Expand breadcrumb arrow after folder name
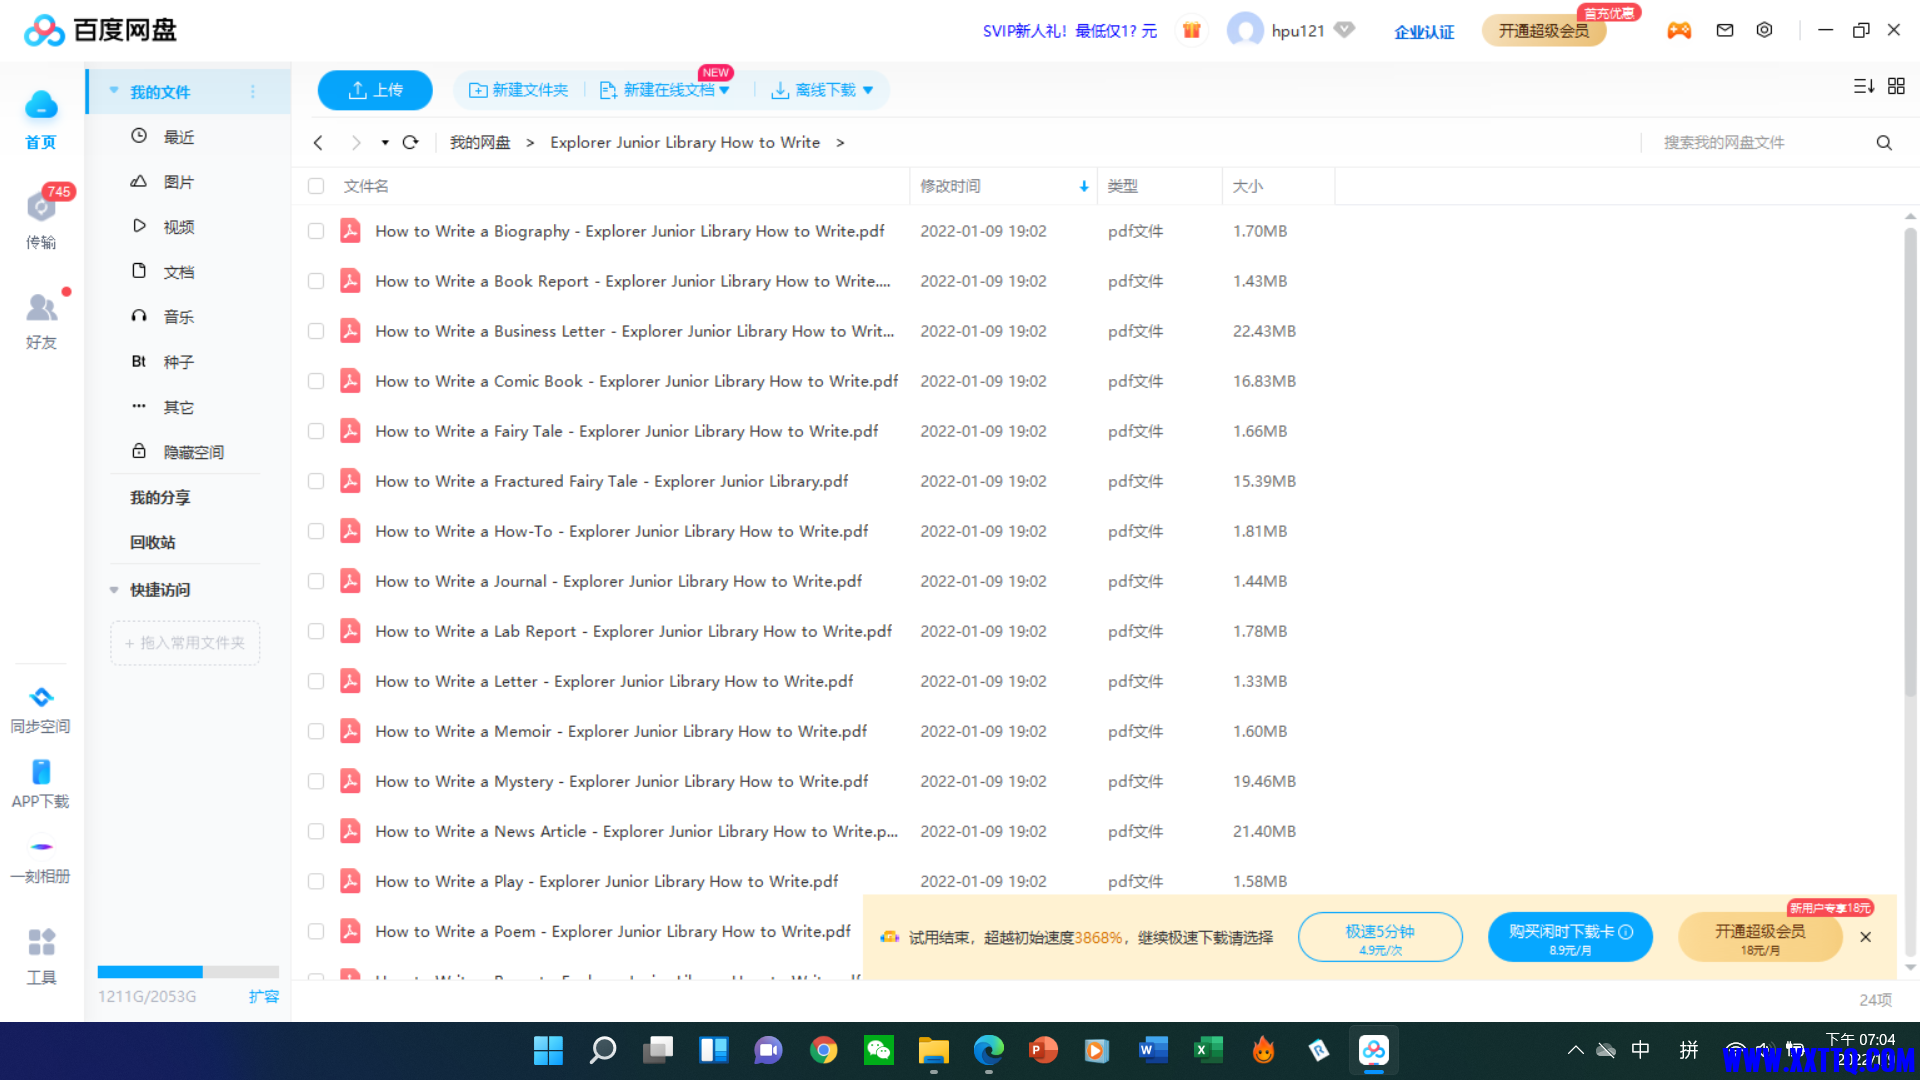Viewport: 1920px width, 1080px height. click(x=840, y=143)
